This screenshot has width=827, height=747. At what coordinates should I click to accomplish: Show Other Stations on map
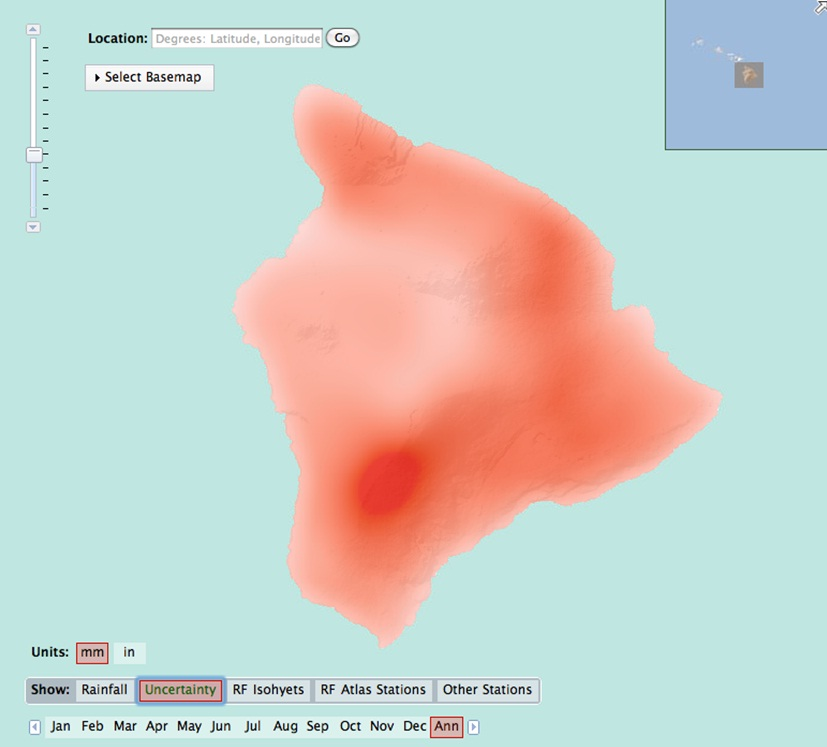(487, 690)
